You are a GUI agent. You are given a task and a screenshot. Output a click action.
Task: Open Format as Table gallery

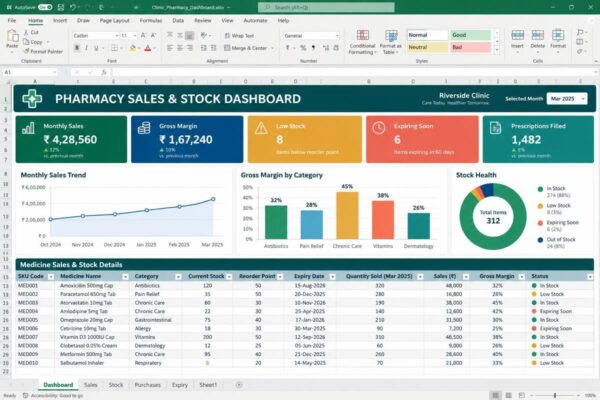tap(391, 42)
